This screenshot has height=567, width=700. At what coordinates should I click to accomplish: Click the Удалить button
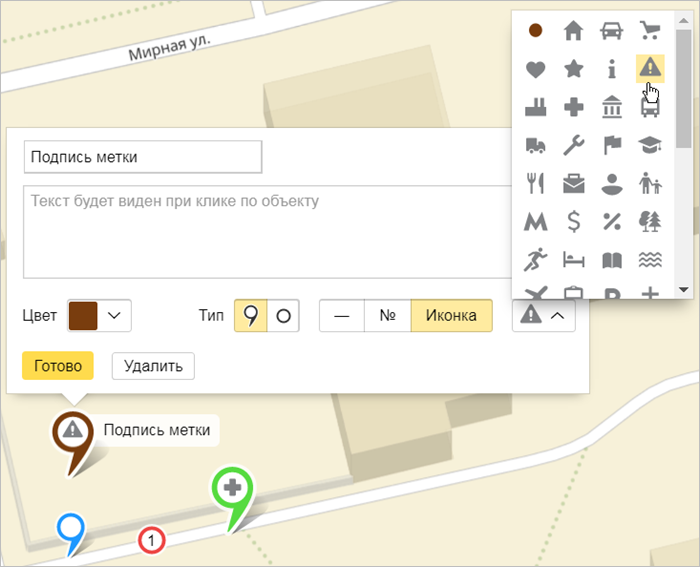click(x=153, y=365)
